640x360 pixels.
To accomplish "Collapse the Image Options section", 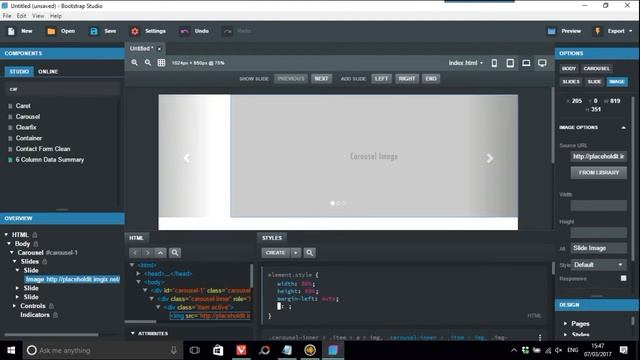I will [623, 128].
